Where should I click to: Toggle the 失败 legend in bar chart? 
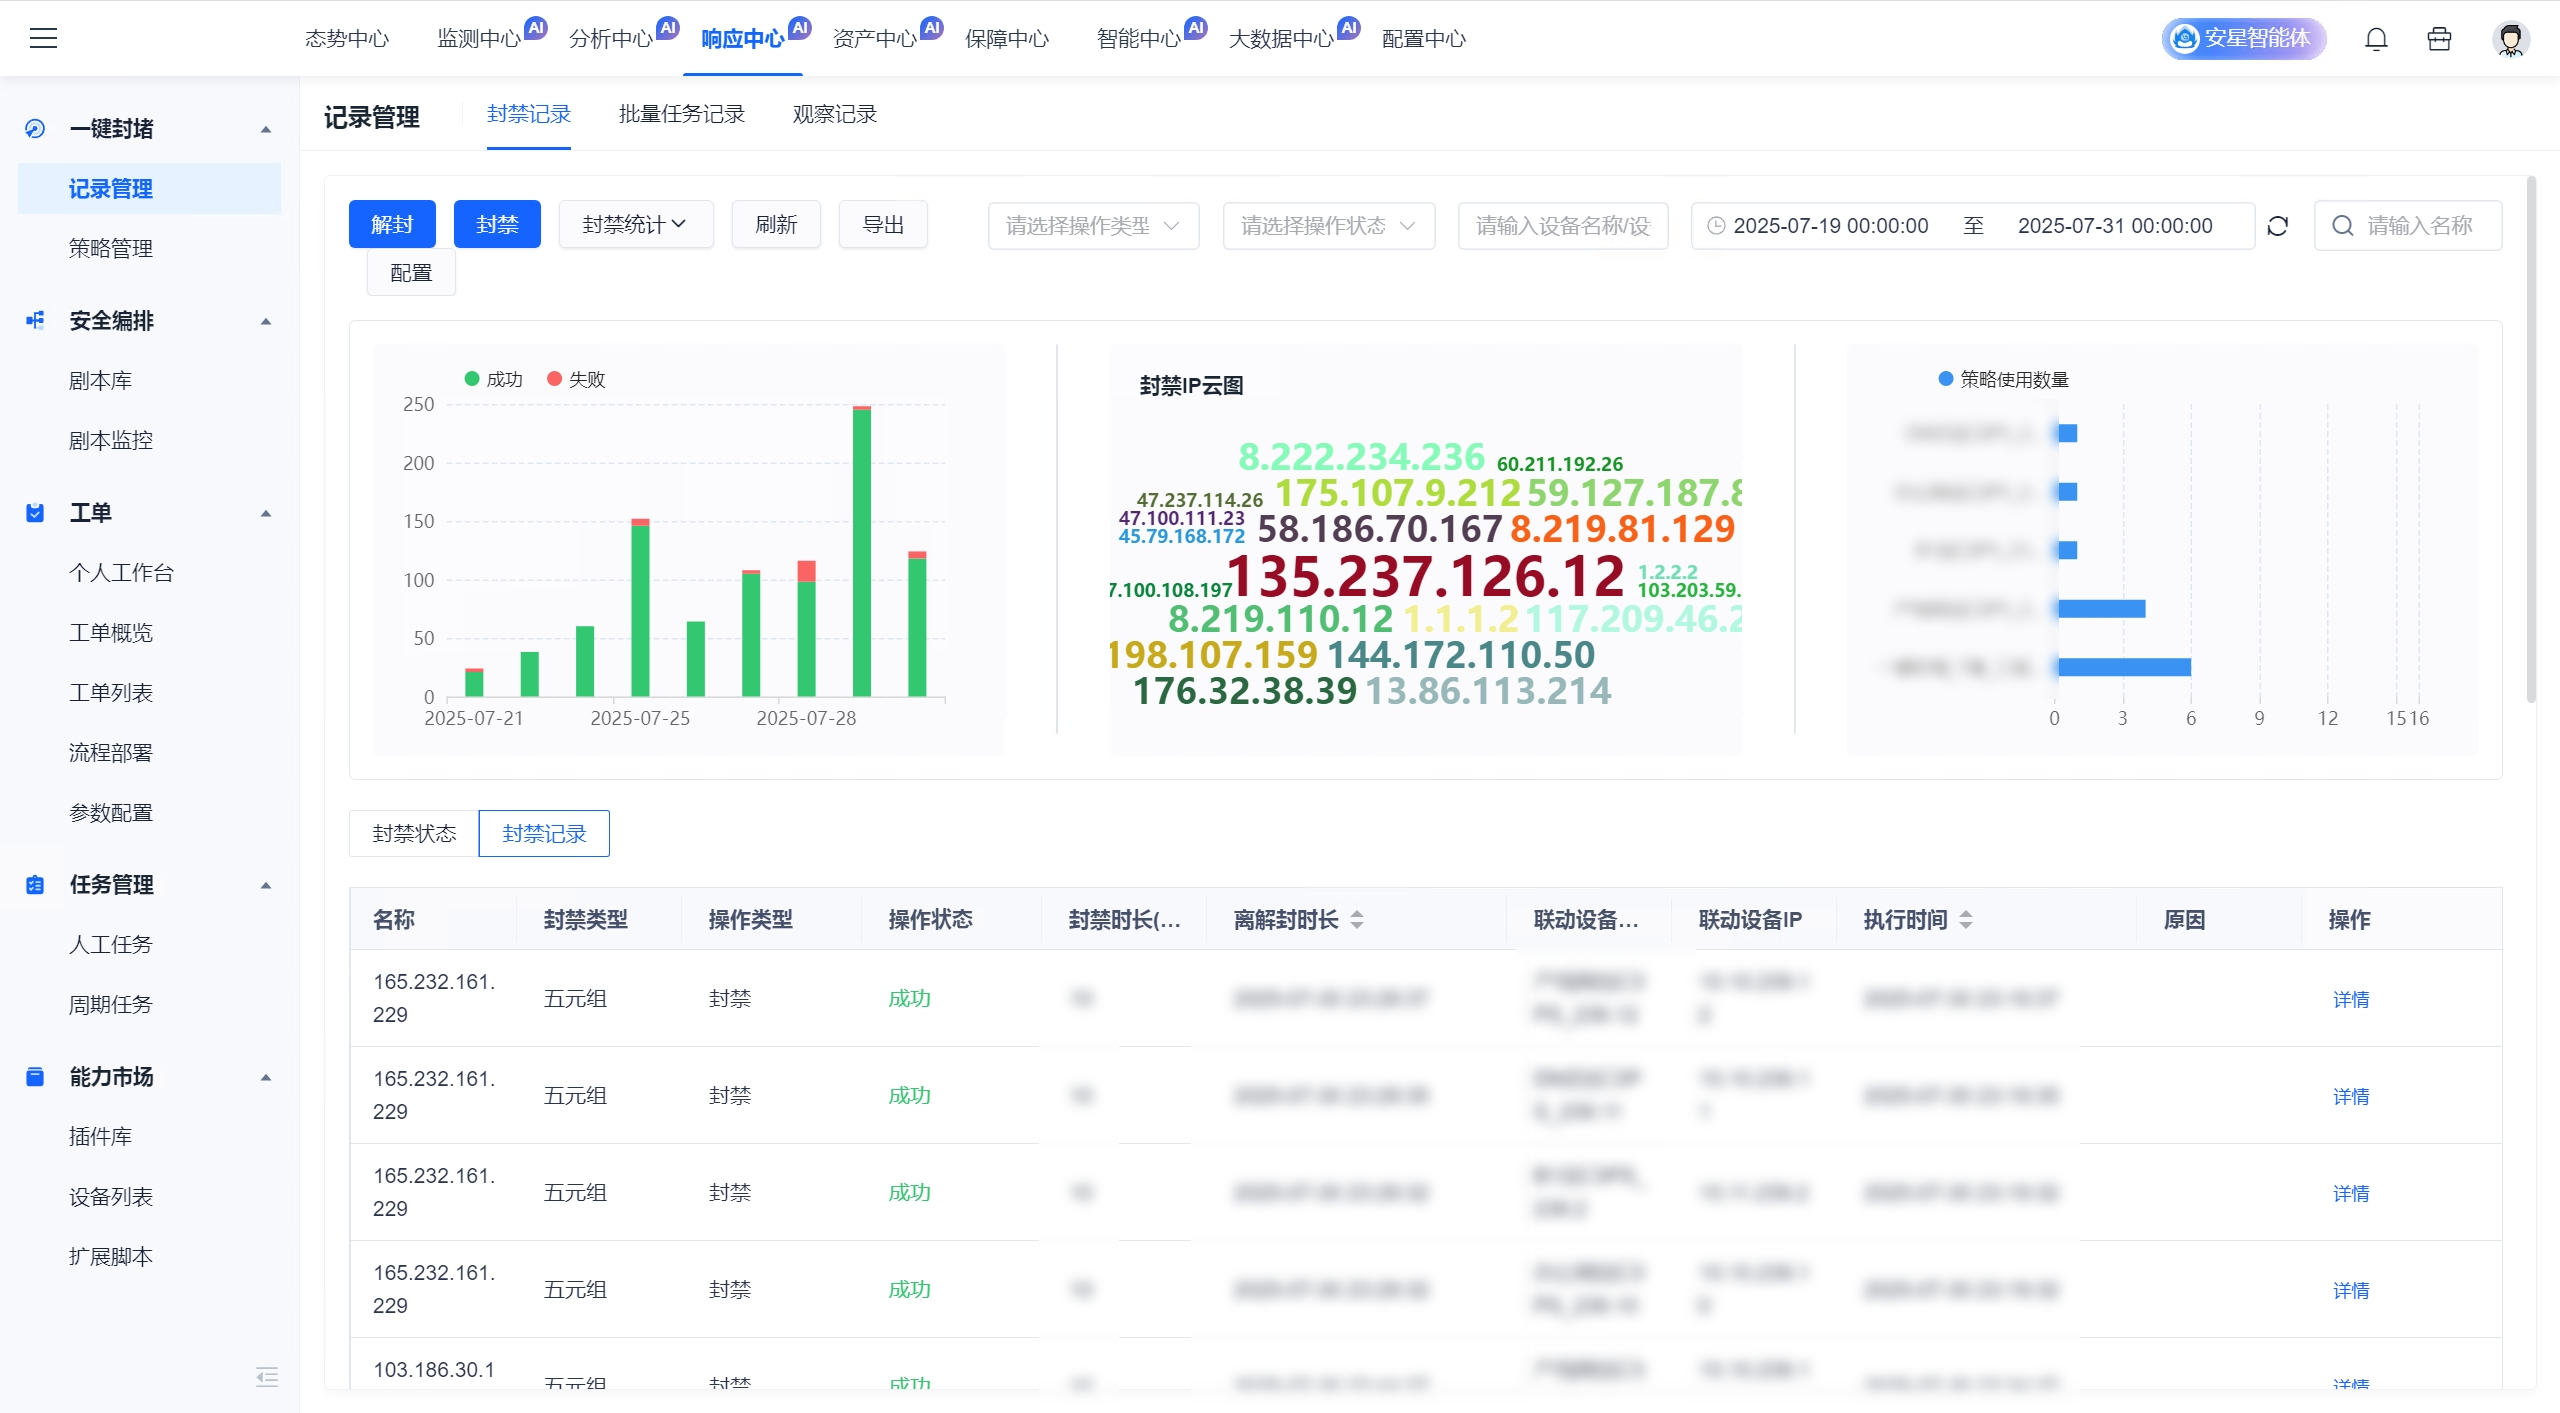pos(577,379)
